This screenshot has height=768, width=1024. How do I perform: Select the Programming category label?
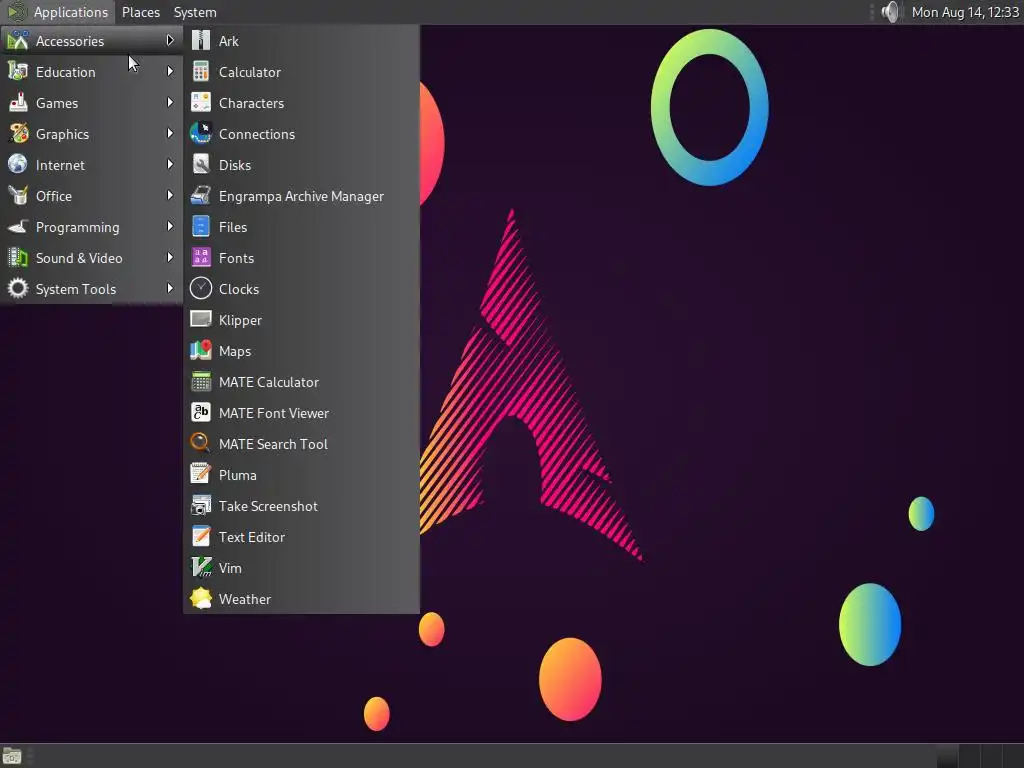tap(78, 227)
